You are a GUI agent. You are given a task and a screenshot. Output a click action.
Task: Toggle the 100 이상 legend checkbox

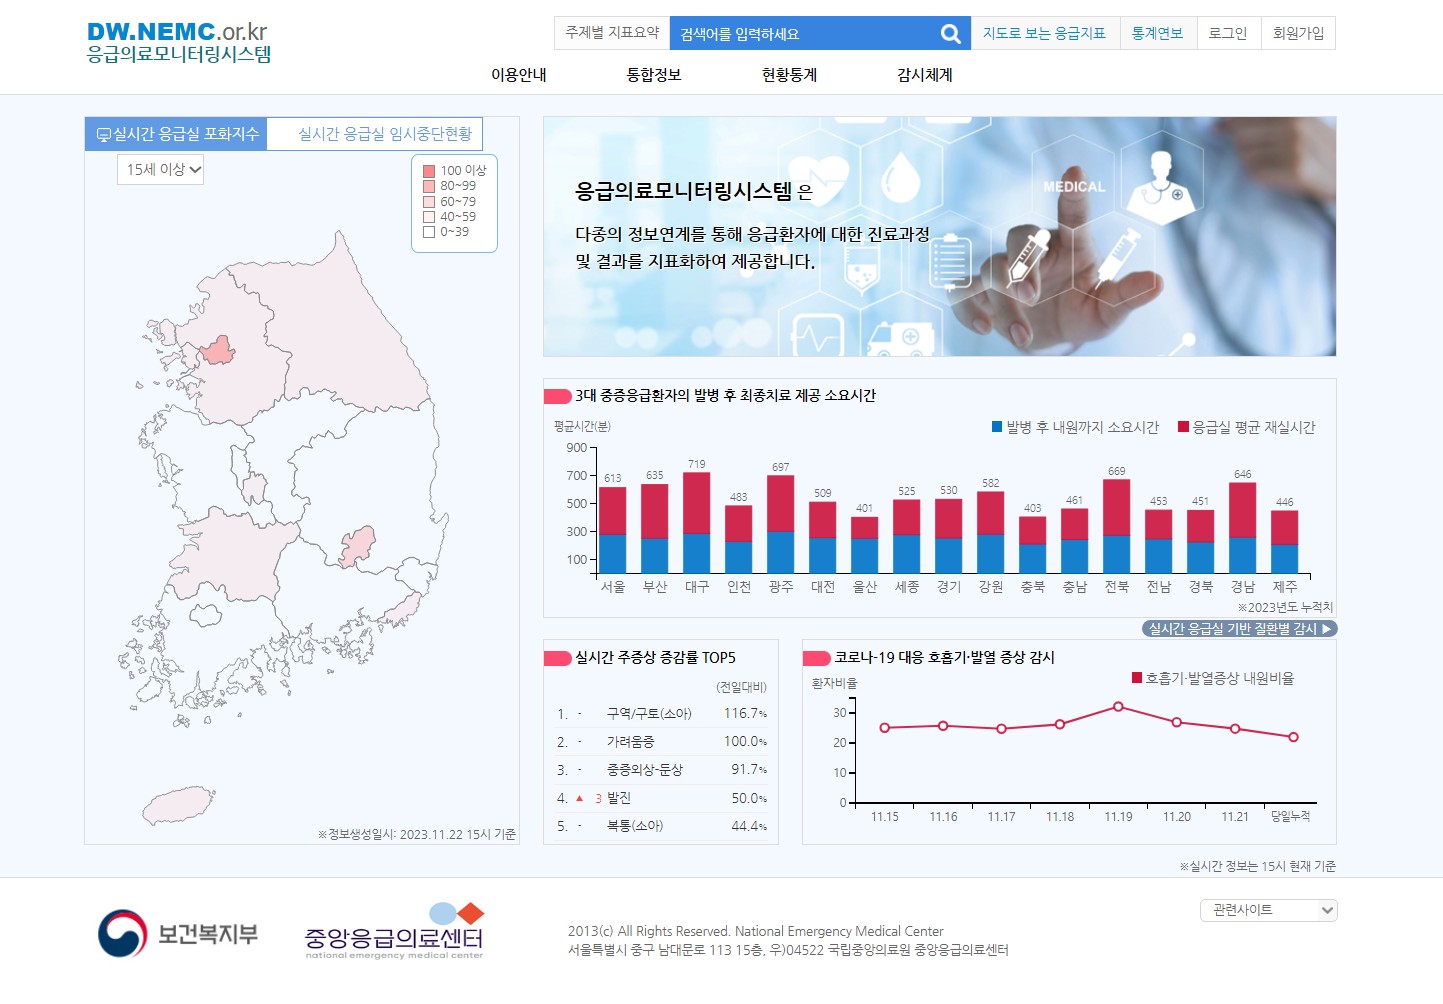pyautogui.click(x=429, y=170)
